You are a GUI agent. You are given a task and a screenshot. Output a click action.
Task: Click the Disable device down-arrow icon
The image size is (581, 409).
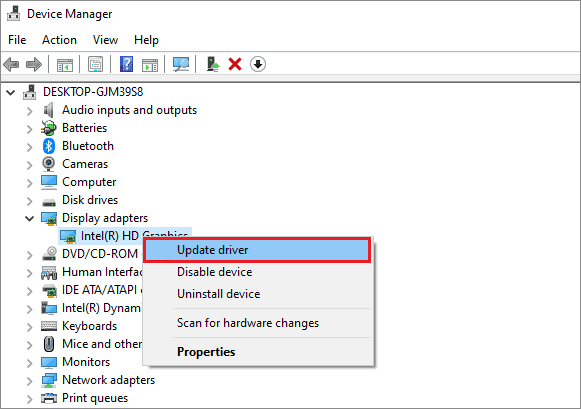(x=258, y=64)
